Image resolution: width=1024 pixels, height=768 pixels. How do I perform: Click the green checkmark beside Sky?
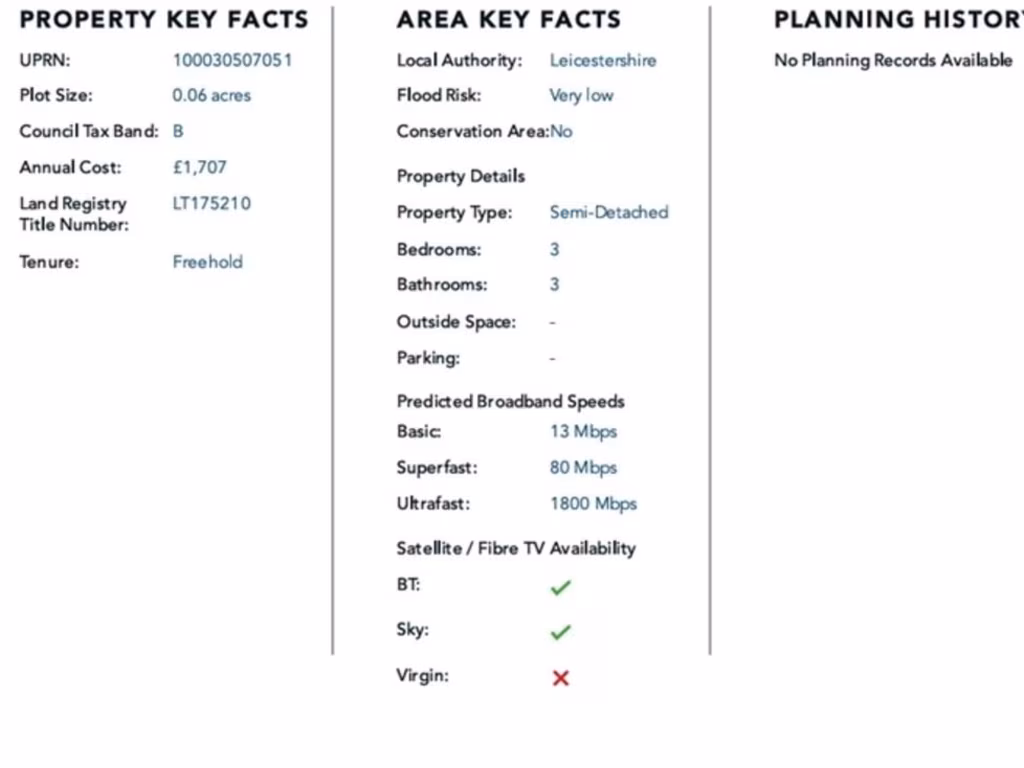tap(560, 632)
